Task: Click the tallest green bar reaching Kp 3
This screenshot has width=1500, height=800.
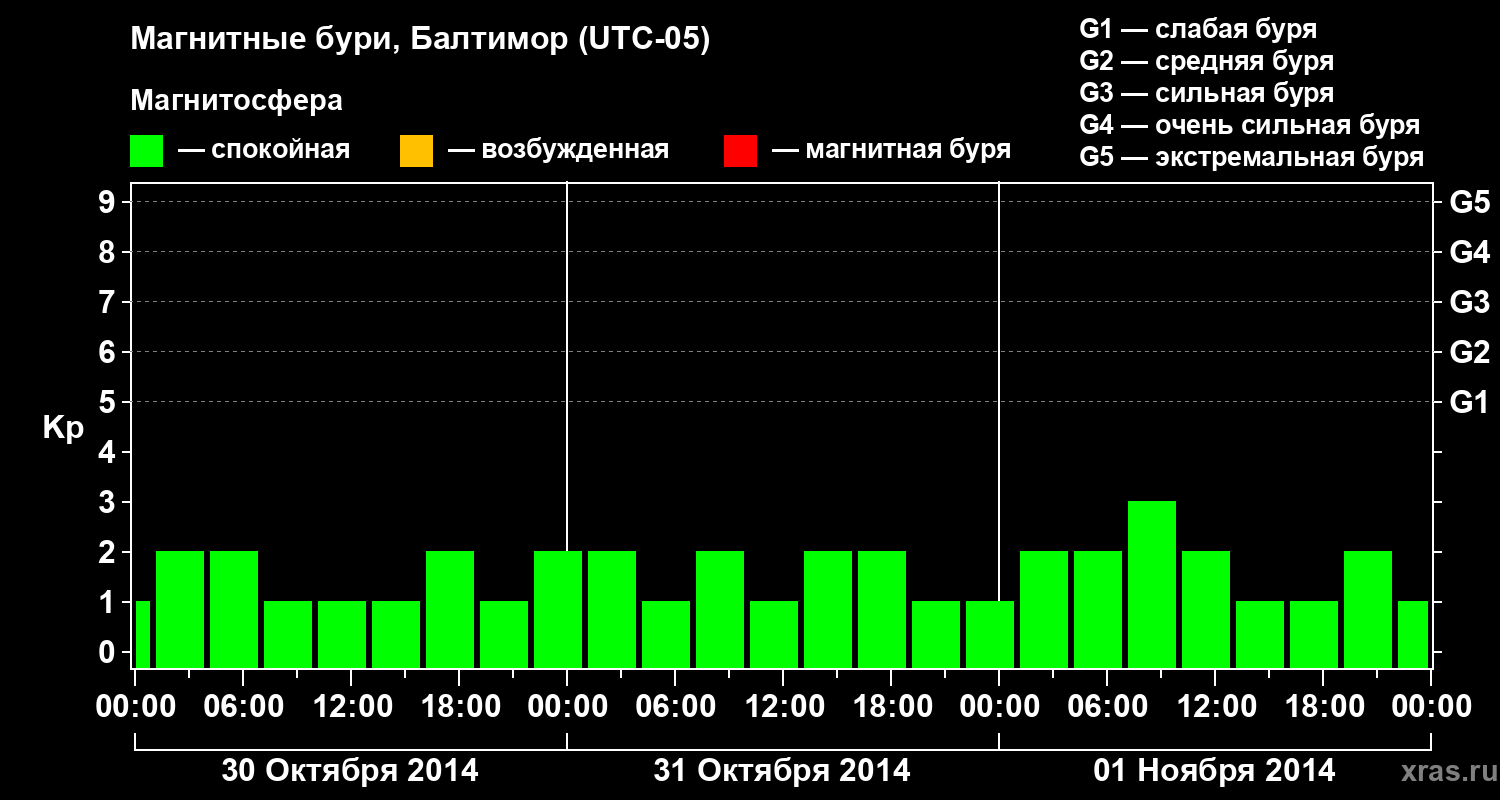Action: point(1152,584)
